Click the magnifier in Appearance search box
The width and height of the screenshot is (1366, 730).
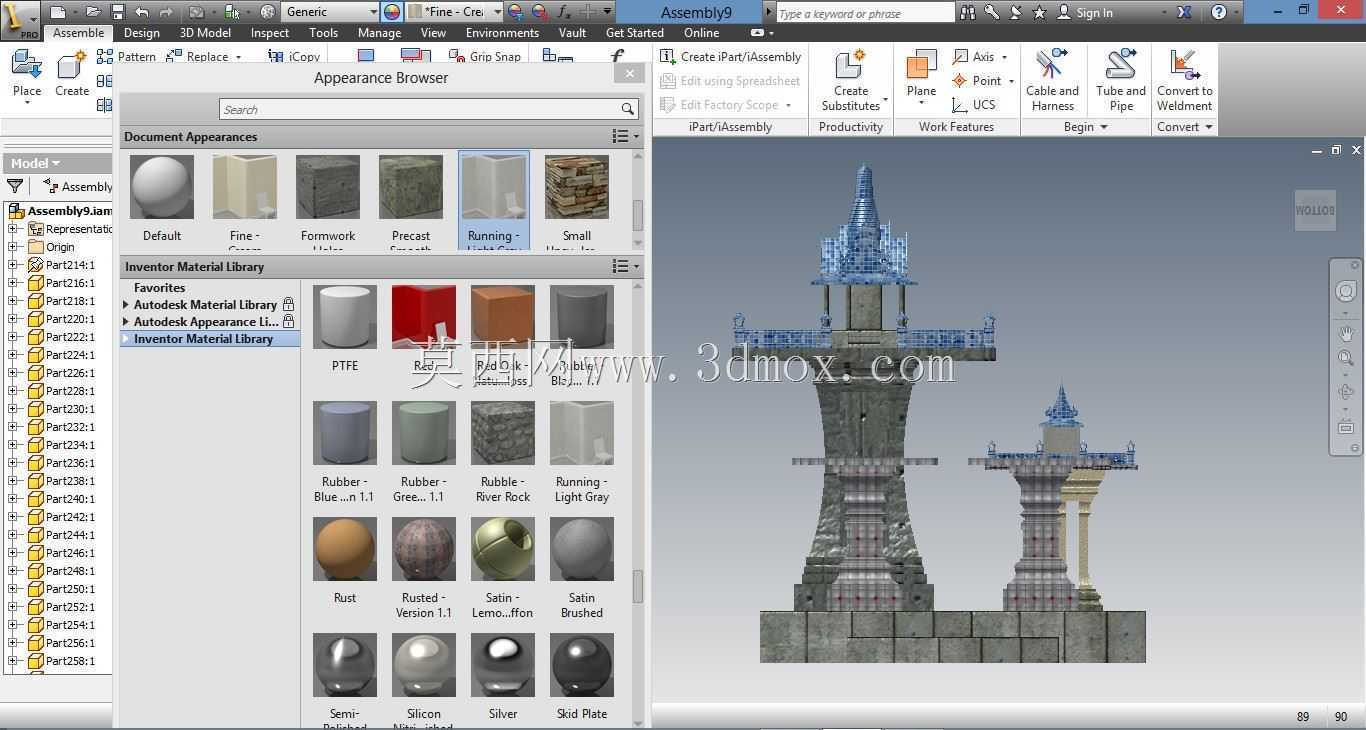(627, 109)
